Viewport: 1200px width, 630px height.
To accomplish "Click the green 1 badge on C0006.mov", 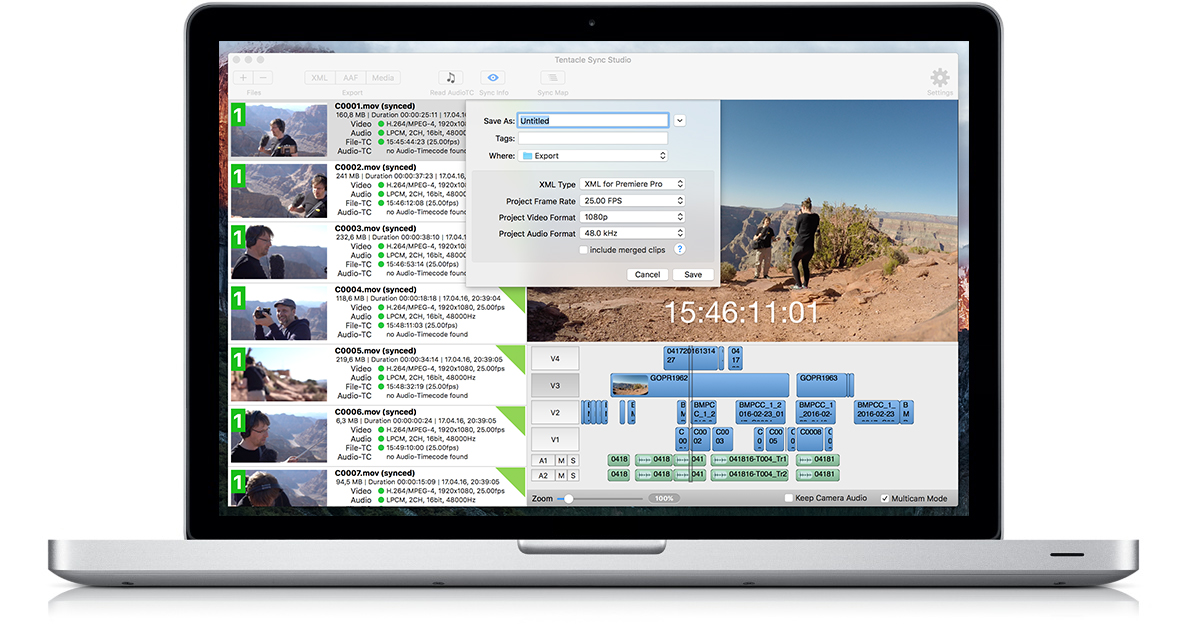I will 238,420.
